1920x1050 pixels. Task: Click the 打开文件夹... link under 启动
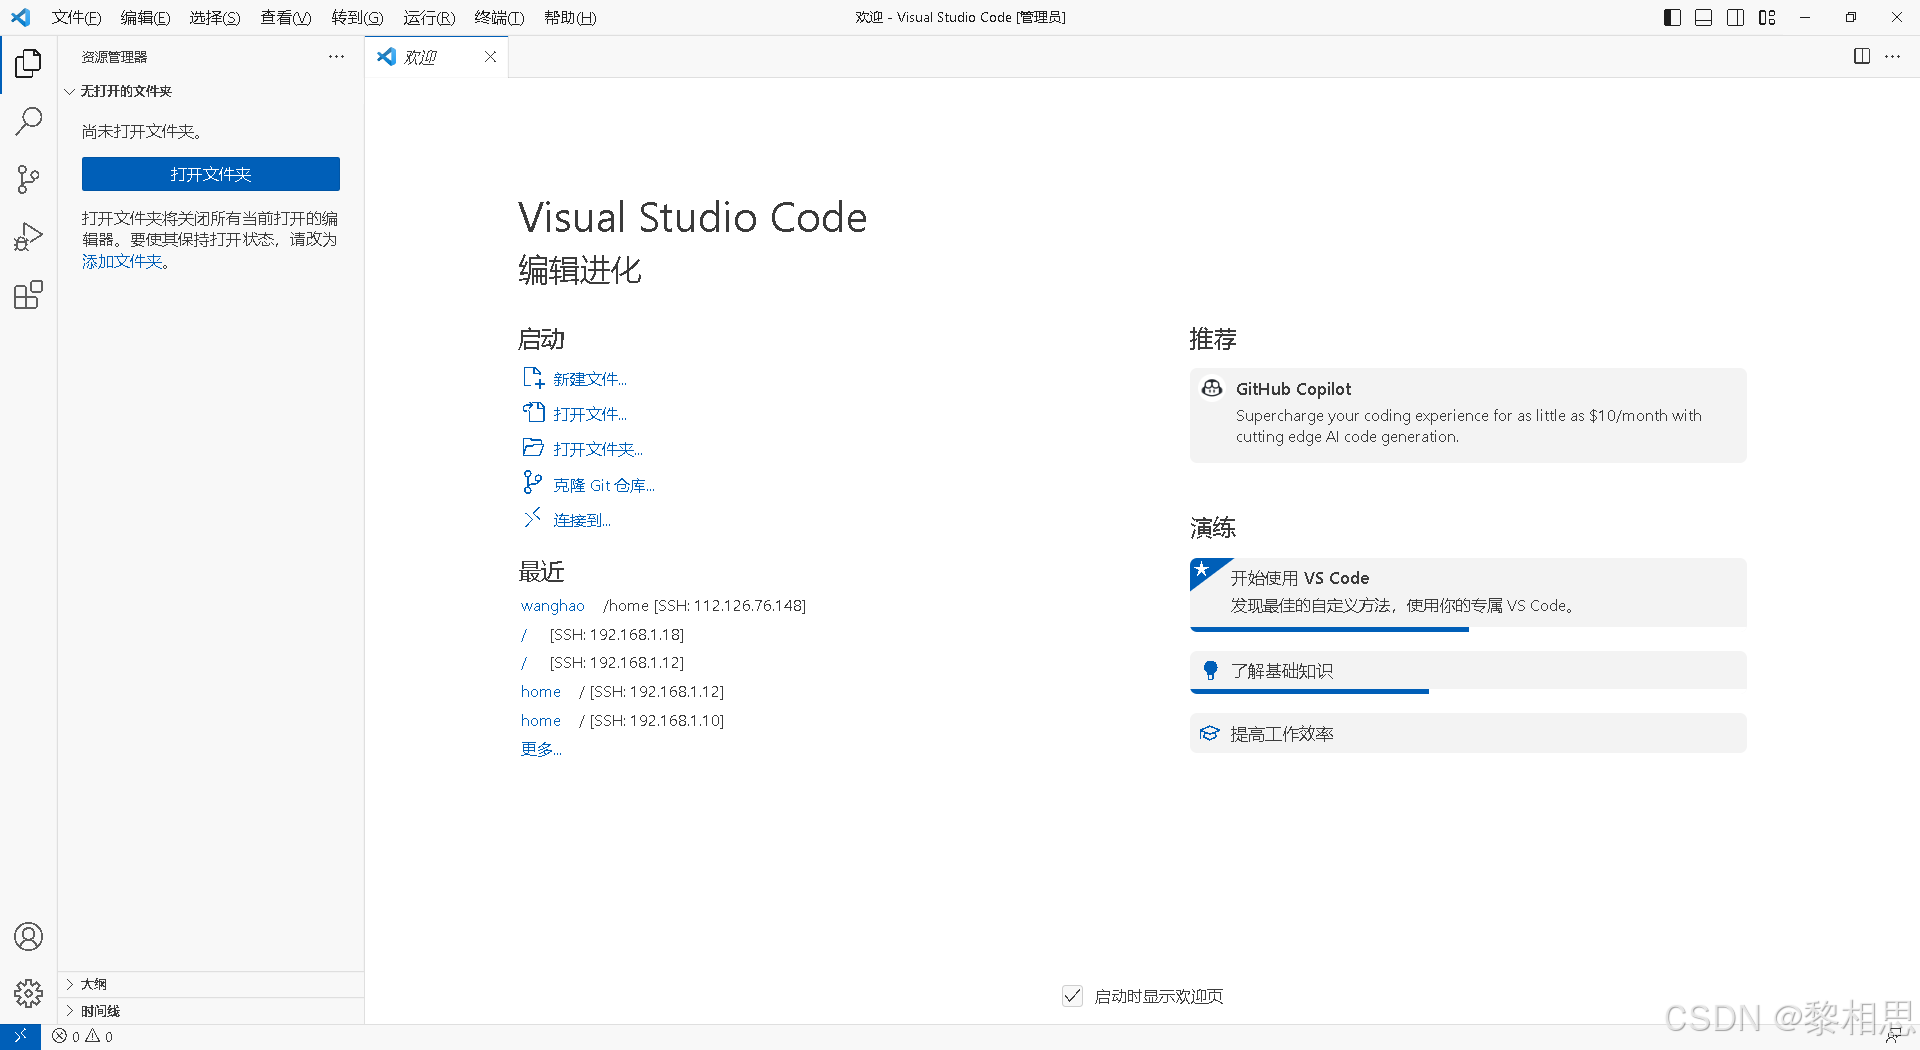click(x=598, y=449)
